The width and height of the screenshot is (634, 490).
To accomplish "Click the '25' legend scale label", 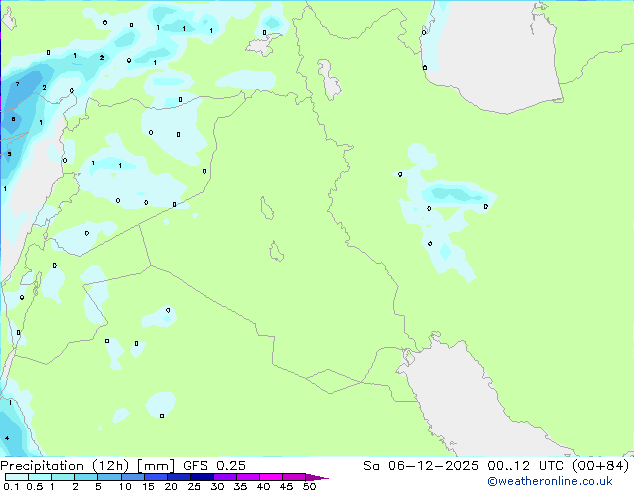I will click(194, 486).
